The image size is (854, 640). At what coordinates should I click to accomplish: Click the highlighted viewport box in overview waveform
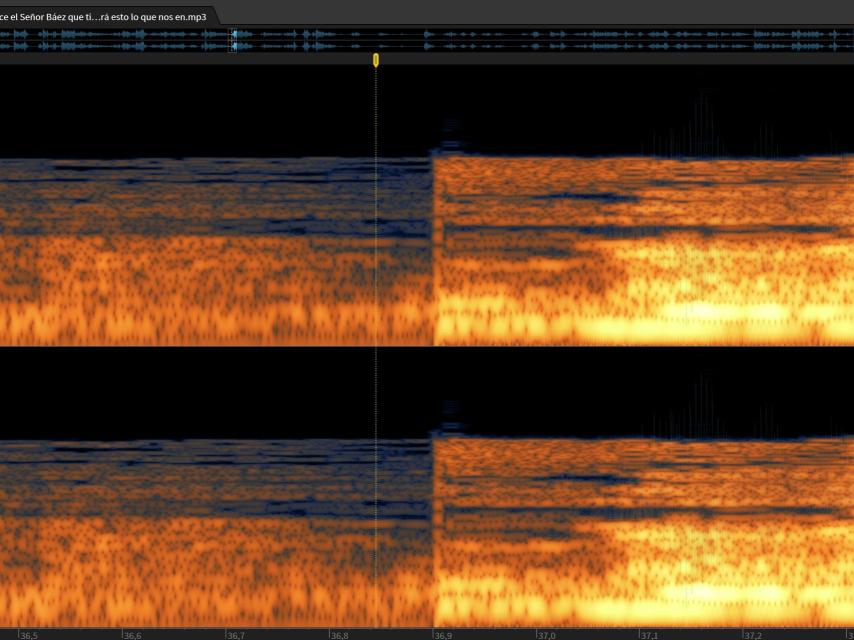pos(233,40)
